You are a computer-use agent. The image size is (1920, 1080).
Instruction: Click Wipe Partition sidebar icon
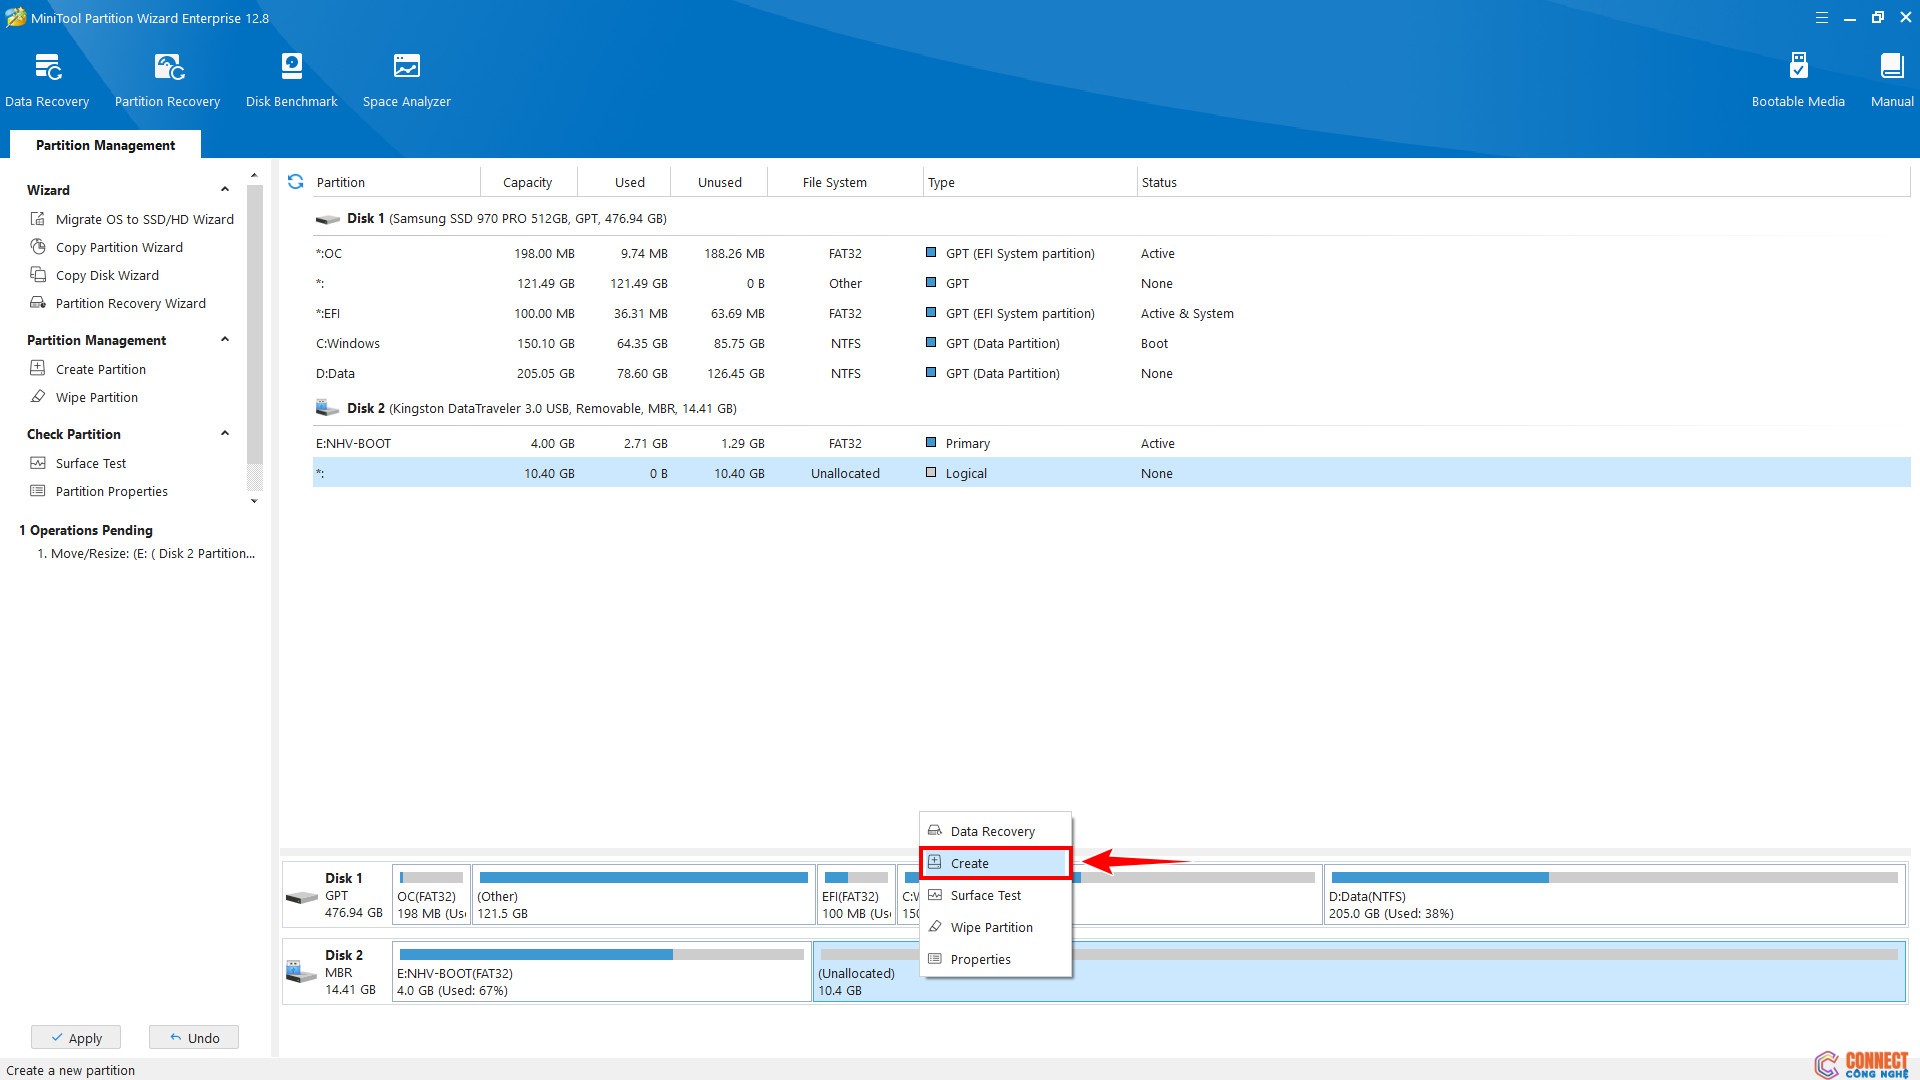click(x=38, y=397)
